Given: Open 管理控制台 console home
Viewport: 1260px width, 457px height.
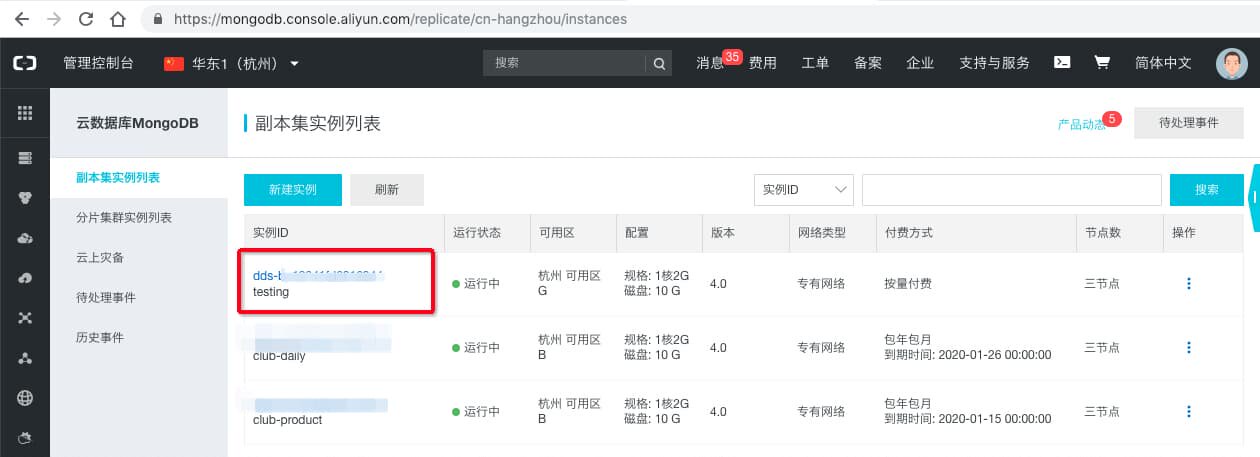Looking at the screenshot, I should coord(98,63).
